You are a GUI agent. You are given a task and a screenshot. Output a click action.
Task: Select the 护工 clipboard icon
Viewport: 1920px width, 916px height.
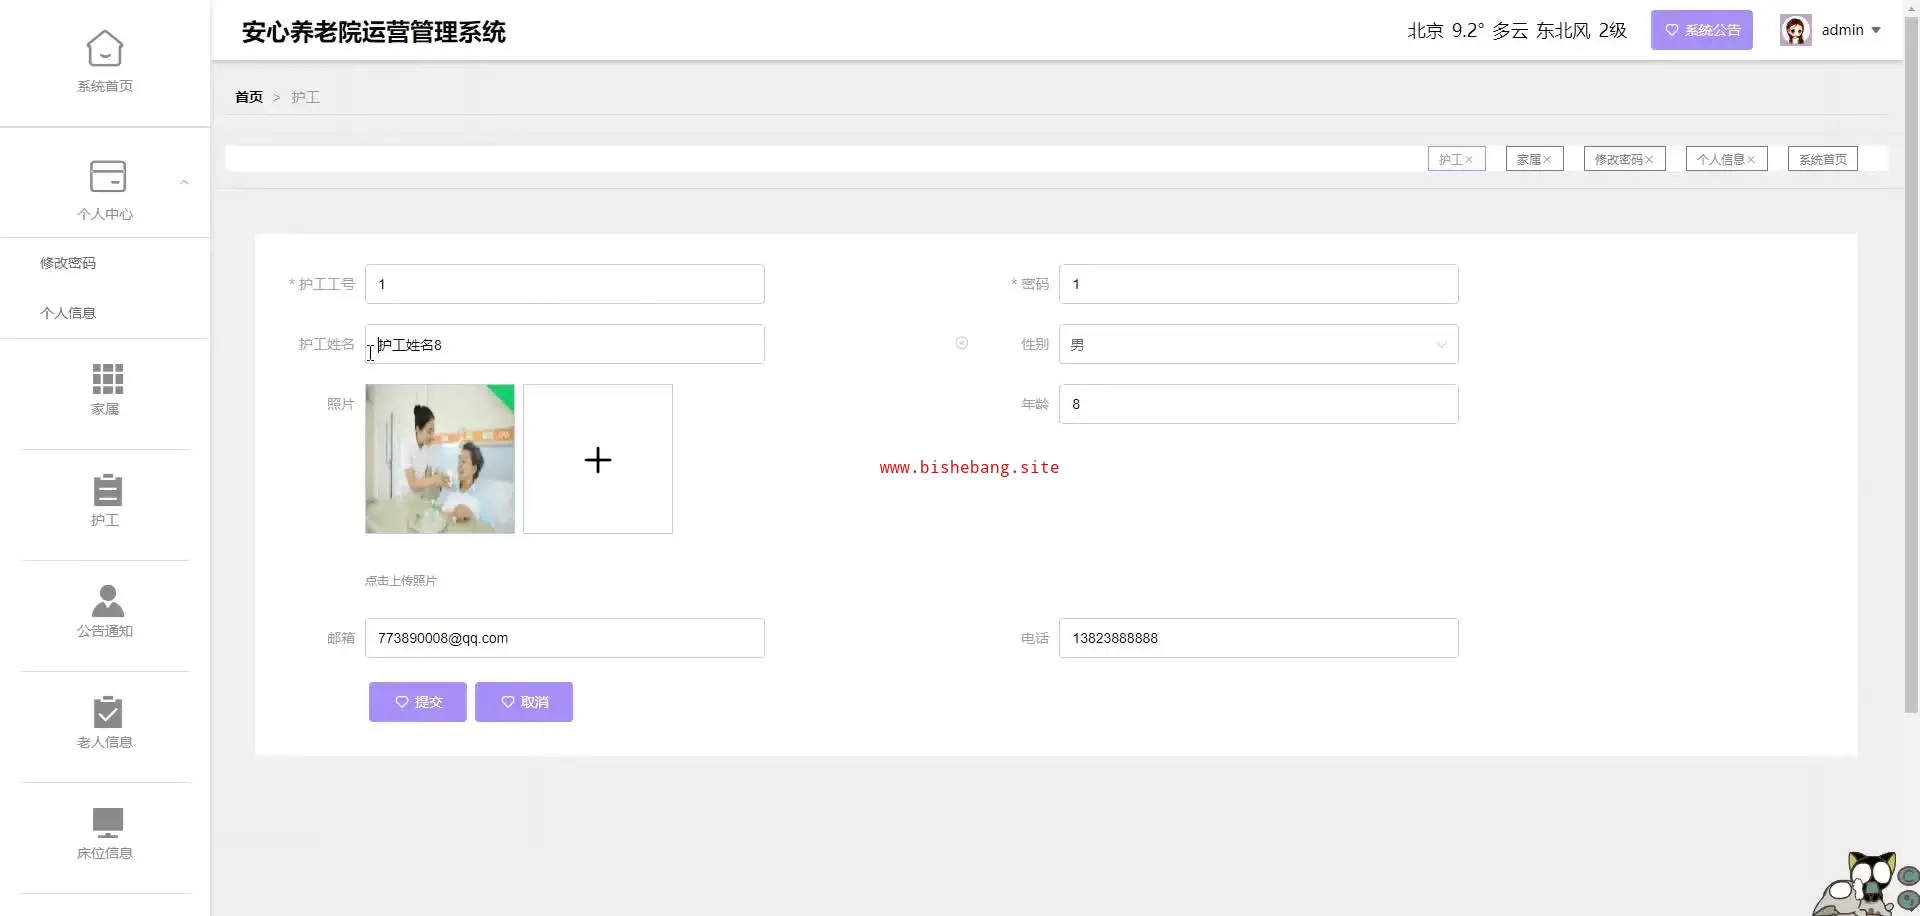pos(107,491)
